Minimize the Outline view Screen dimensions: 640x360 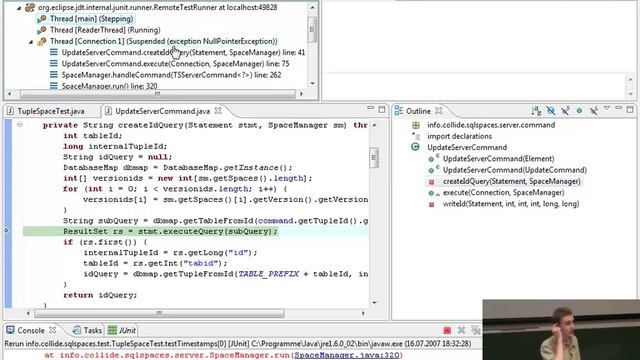pos(618,109)
